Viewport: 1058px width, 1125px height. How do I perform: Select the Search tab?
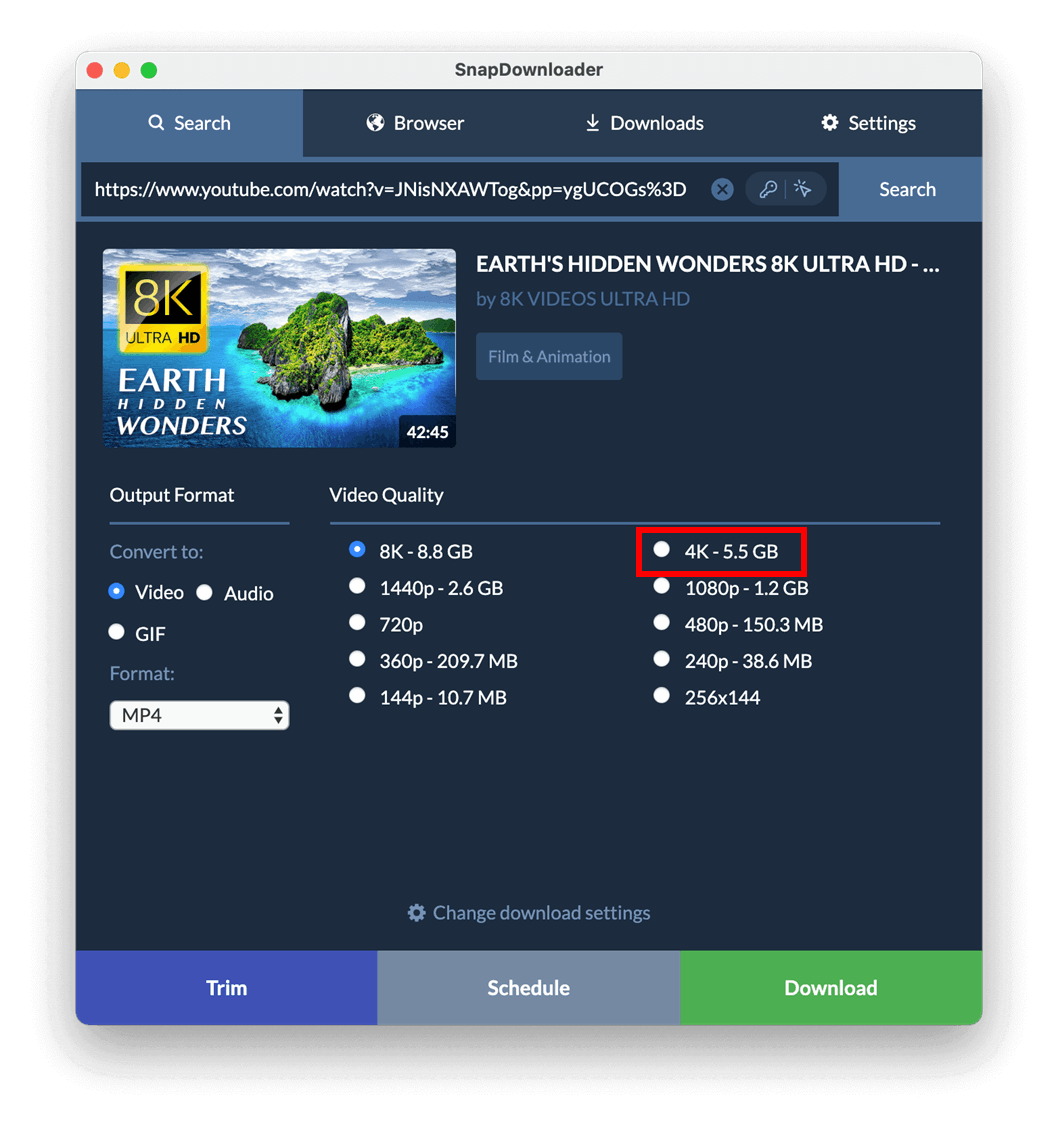(189, 123)
